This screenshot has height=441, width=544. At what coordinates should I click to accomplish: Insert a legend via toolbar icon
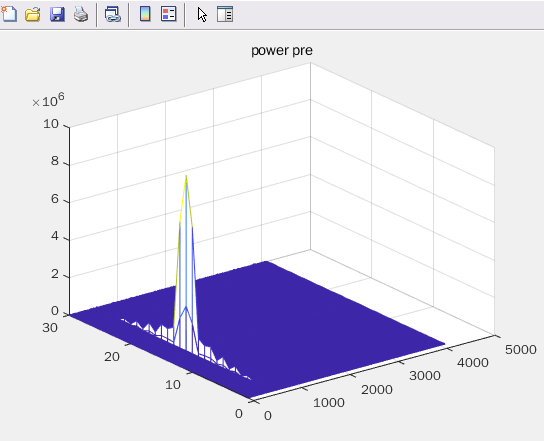coord(169,14)
